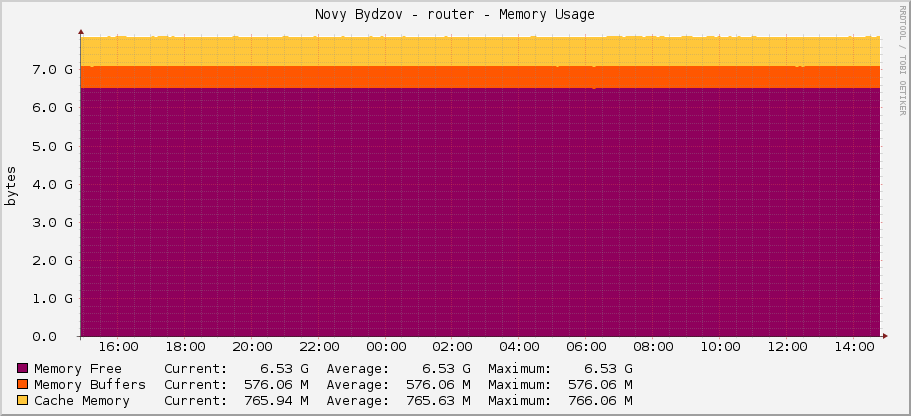911x416 pixels.
Task: Click the Memory Free purple legend swatch
Action: (23, 368)
